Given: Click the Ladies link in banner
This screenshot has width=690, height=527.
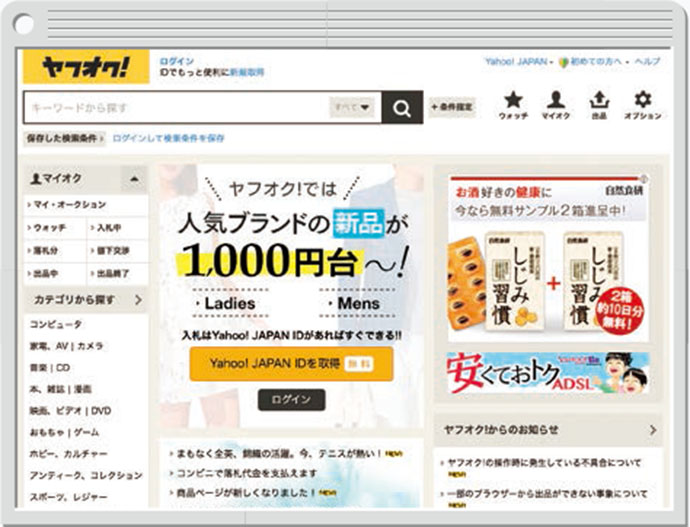Looking at the screenshot, I should click(230, 304).
